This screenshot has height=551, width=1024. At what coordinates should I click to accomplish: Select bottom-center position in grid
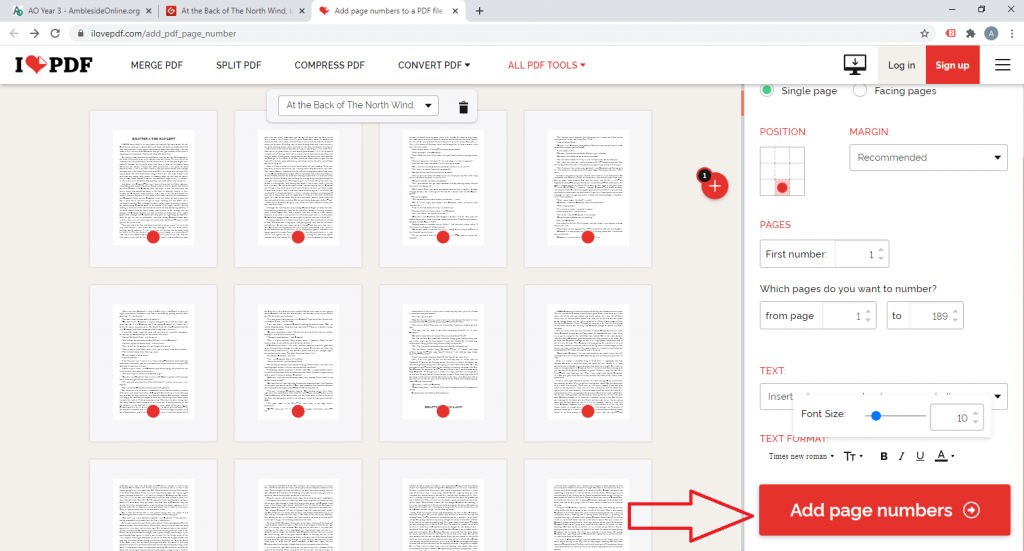point(782,187)
